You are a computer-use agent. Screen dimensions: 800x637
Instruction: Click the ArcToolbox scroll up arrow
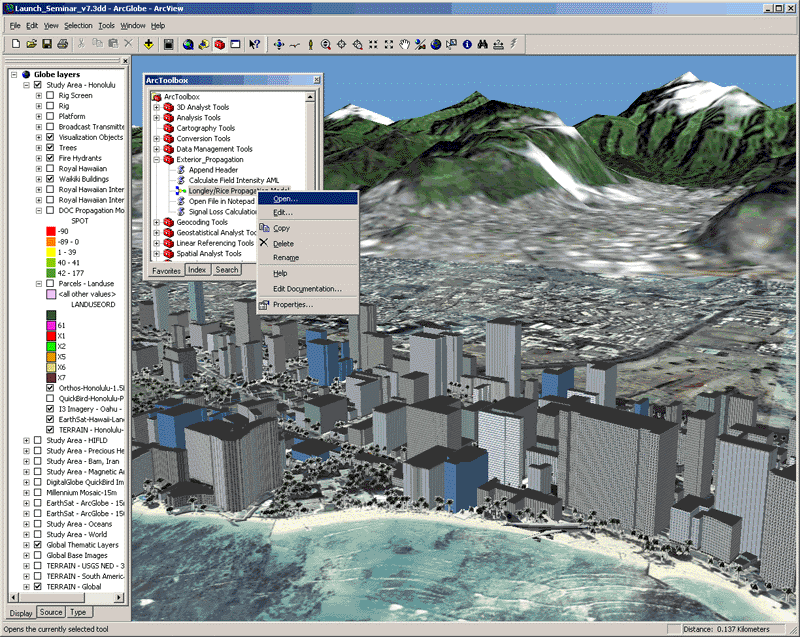(310, 97)
